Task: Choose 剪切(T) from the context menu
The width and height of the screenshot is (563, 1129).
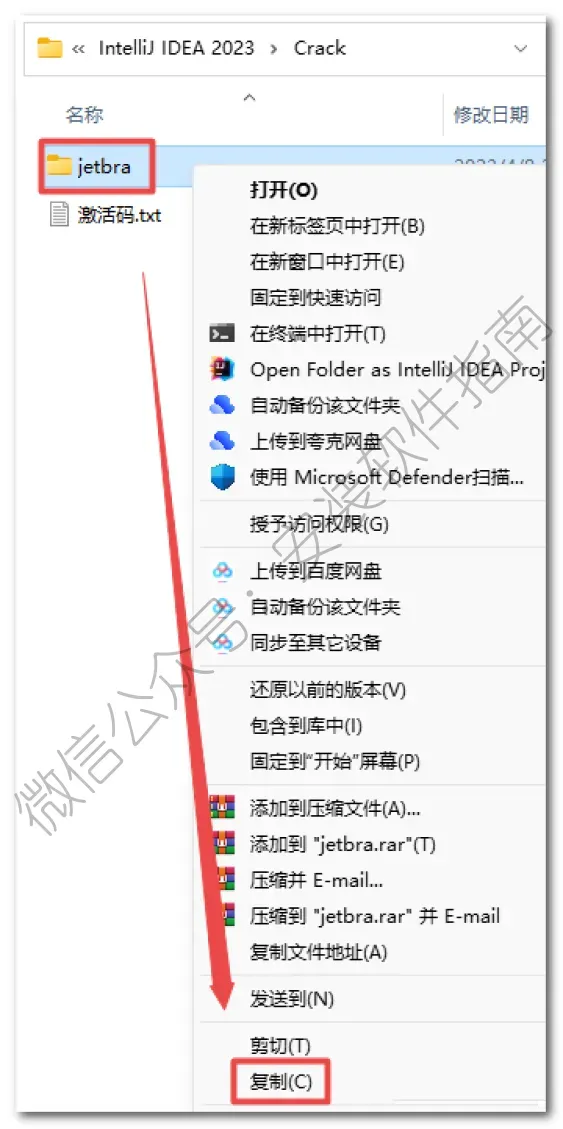Action: 280,1045
